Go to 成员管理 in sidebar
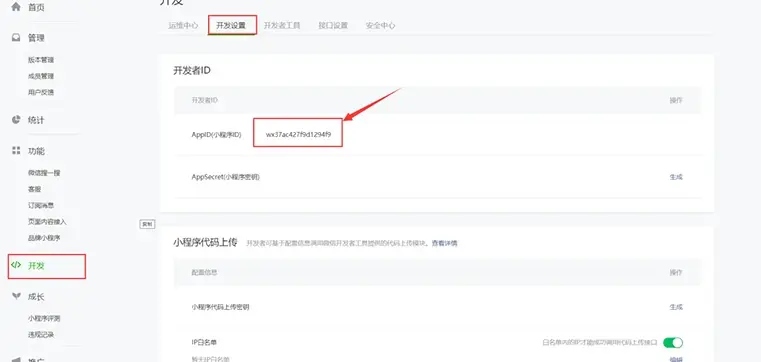The image size is (761, 362). (x=41, y=76)
